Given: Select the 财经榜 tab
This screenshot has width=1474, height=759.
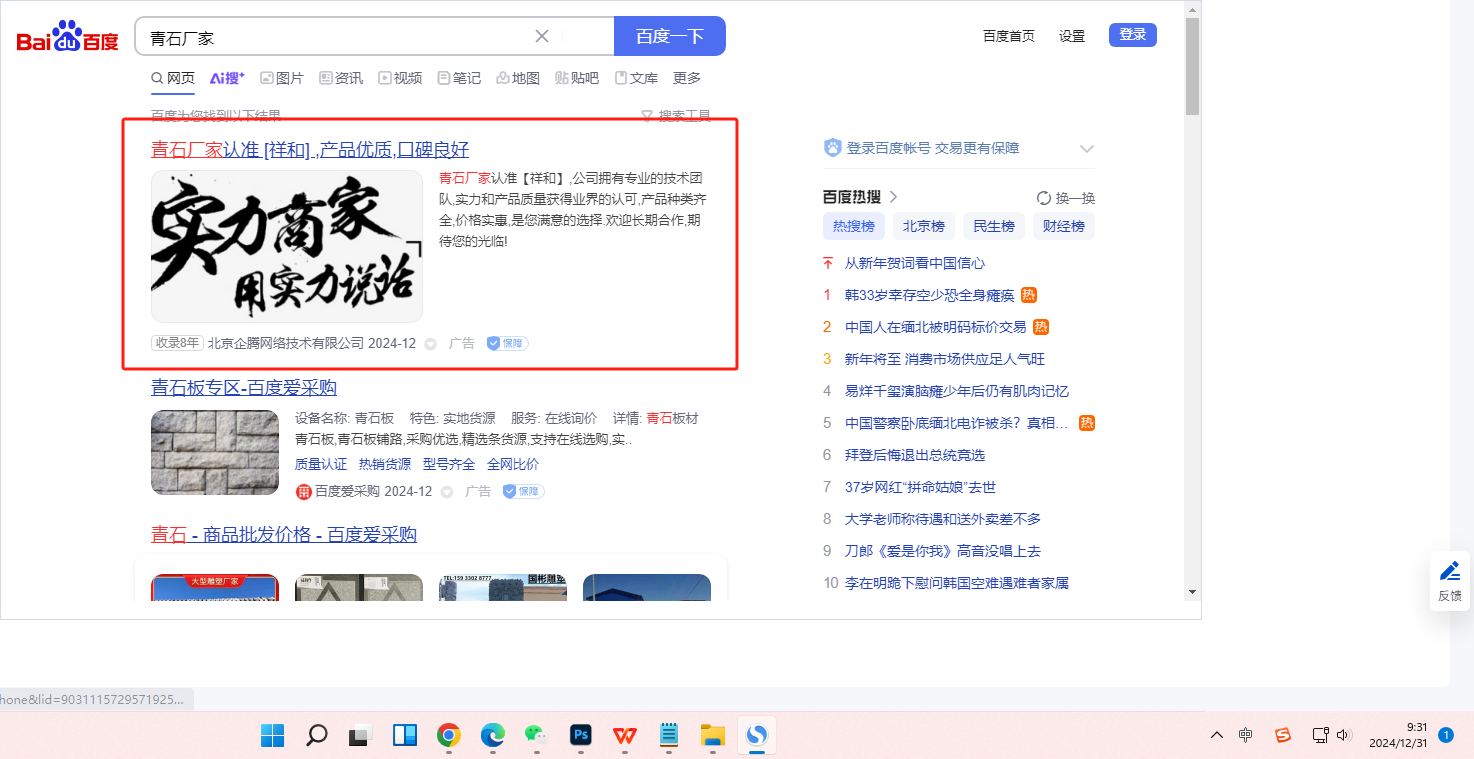Looking at the screenshot, I should tap(1064, 226).
